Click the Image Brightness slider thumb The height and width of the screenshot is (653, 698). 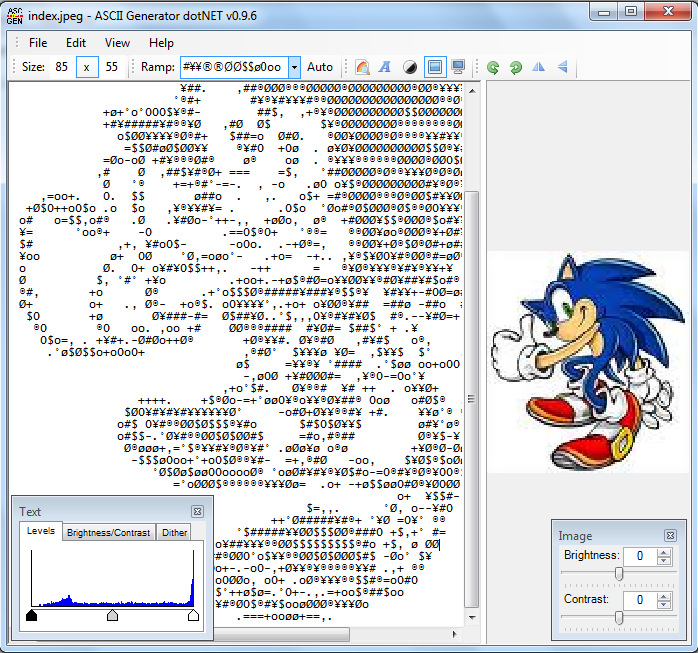(619, 573)
